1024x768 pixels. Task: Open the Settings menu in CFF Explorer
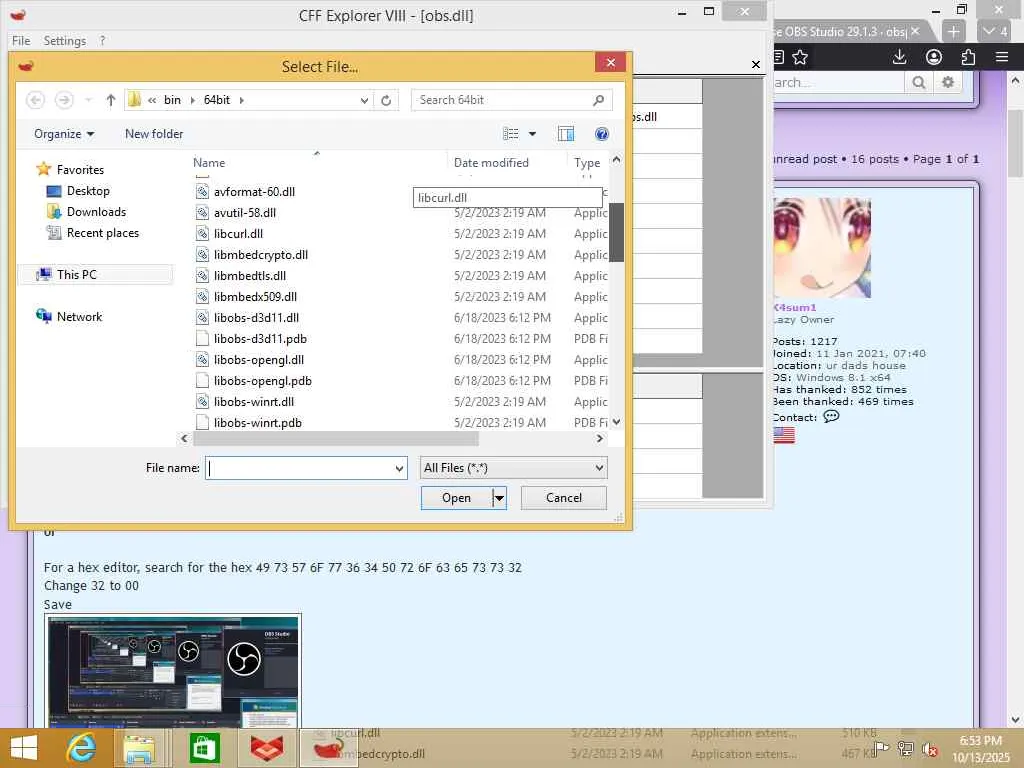[65, 40]
